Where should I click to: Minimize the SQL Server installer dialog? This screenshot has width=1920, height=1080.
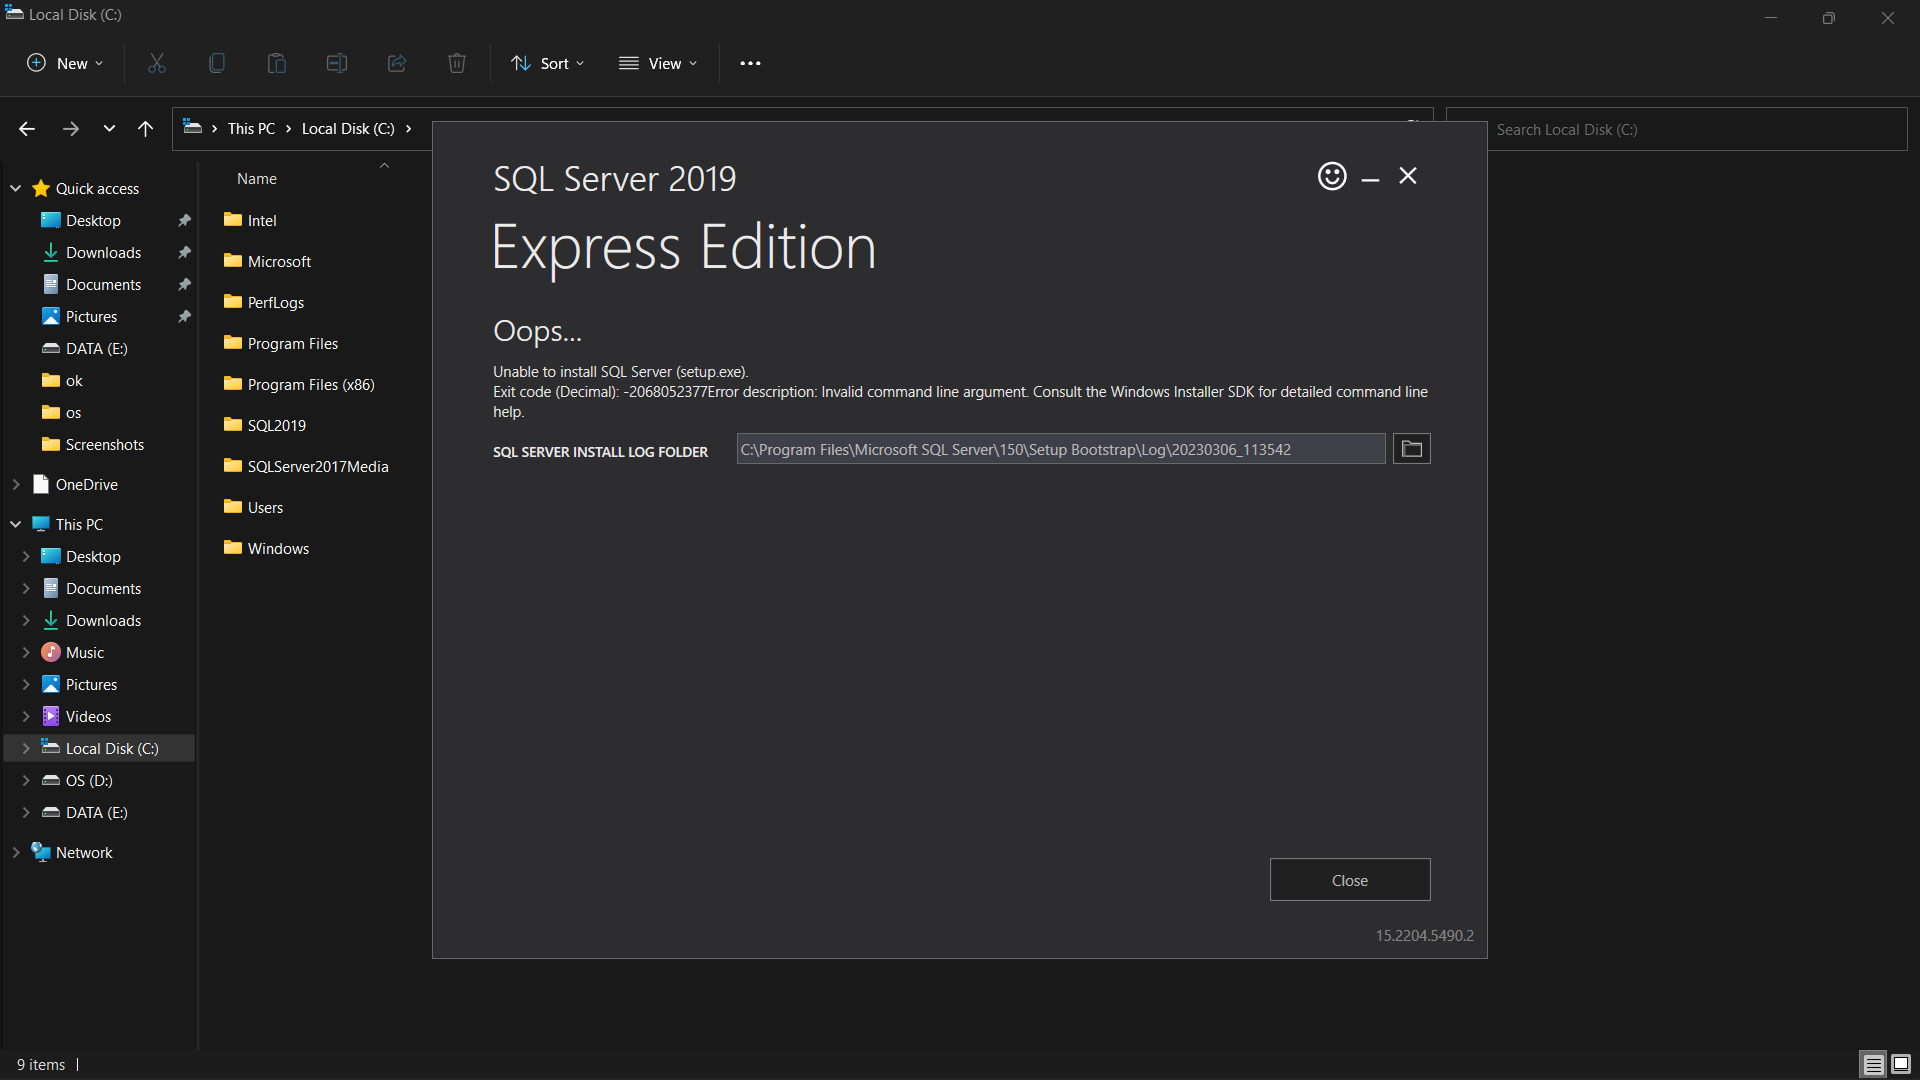(1371, 178)
